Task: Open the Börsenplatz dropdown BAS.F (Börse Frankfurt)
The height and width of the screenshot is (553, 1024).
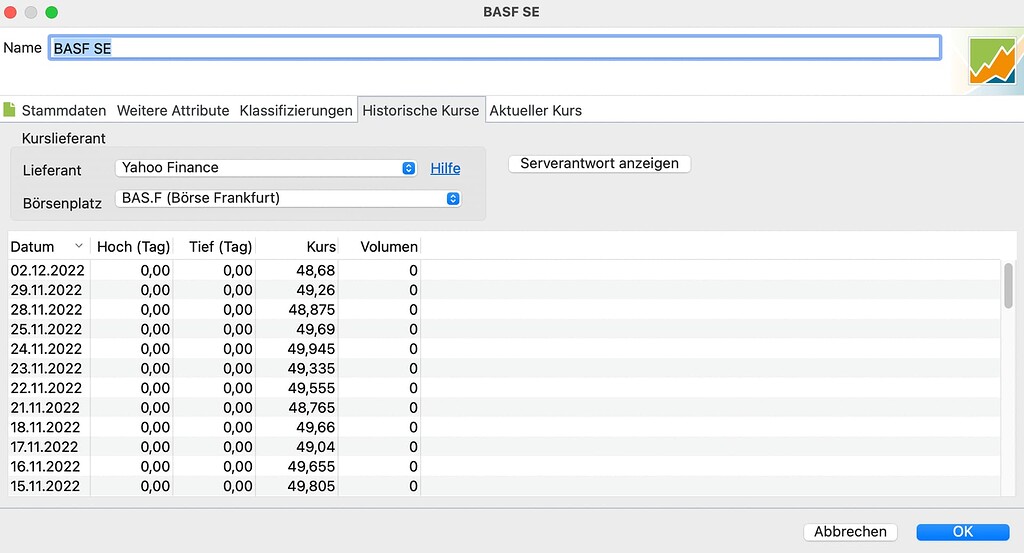Action: (288, 198)
